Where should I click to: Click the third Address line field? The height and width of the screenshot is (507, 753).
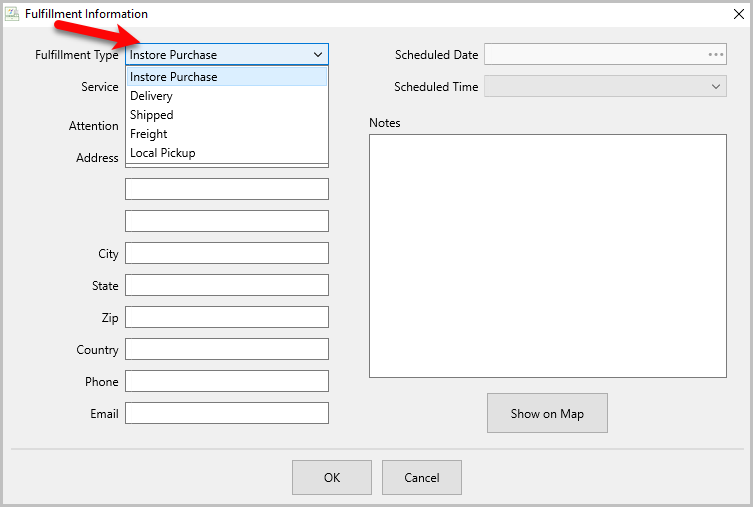coord(227,221)
